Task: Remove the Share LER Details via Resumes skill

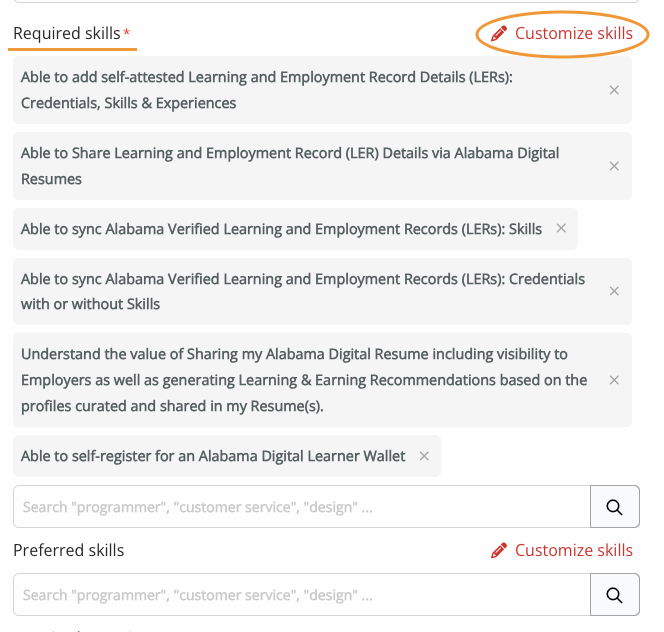Action: click(614, 166)
